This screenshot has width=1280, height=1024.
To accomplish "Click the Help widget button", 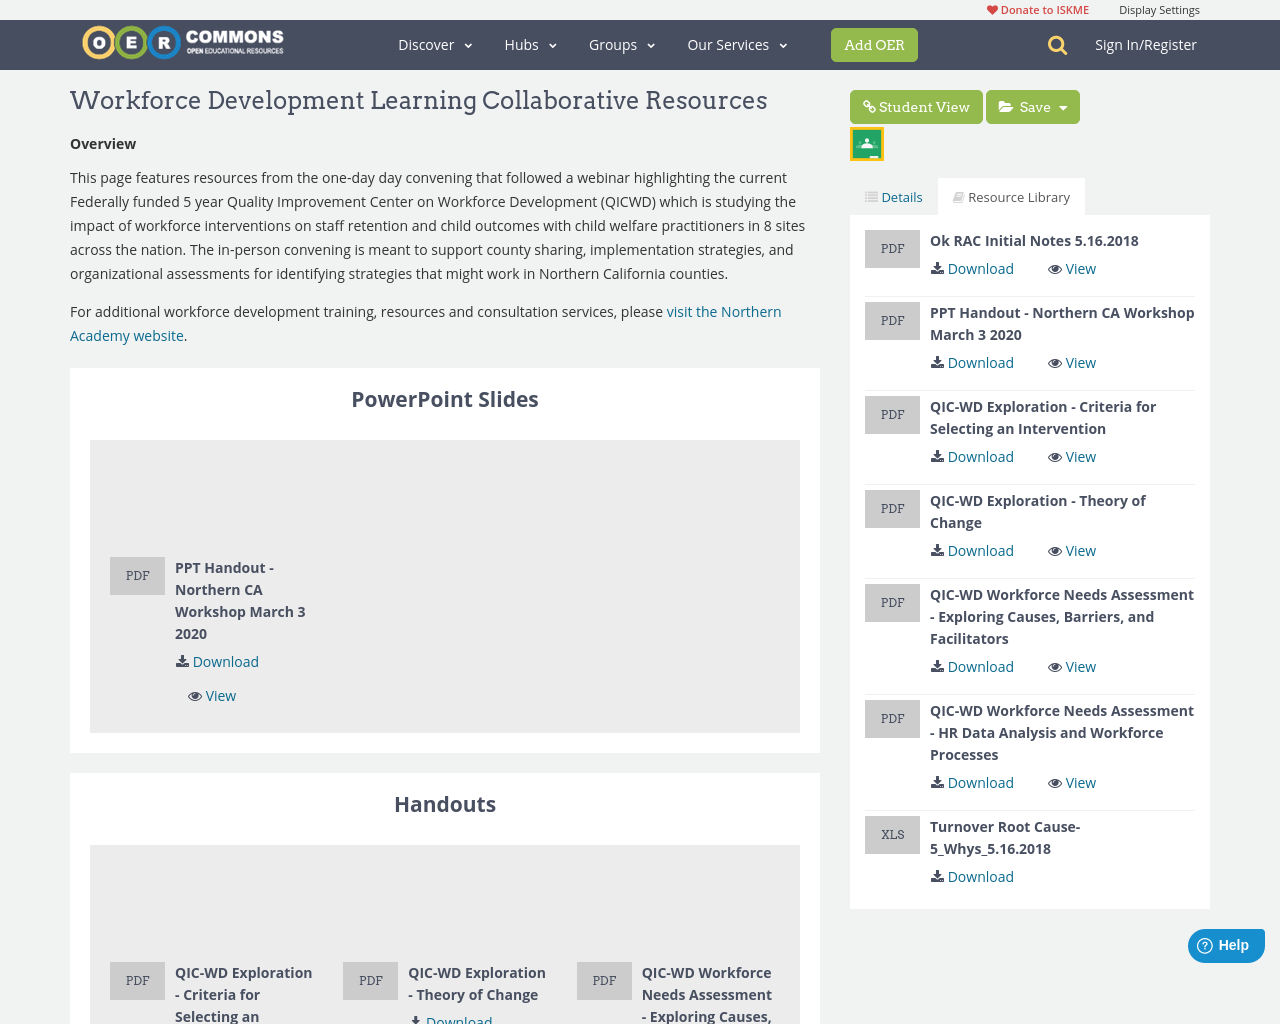I will (1225, 943).
